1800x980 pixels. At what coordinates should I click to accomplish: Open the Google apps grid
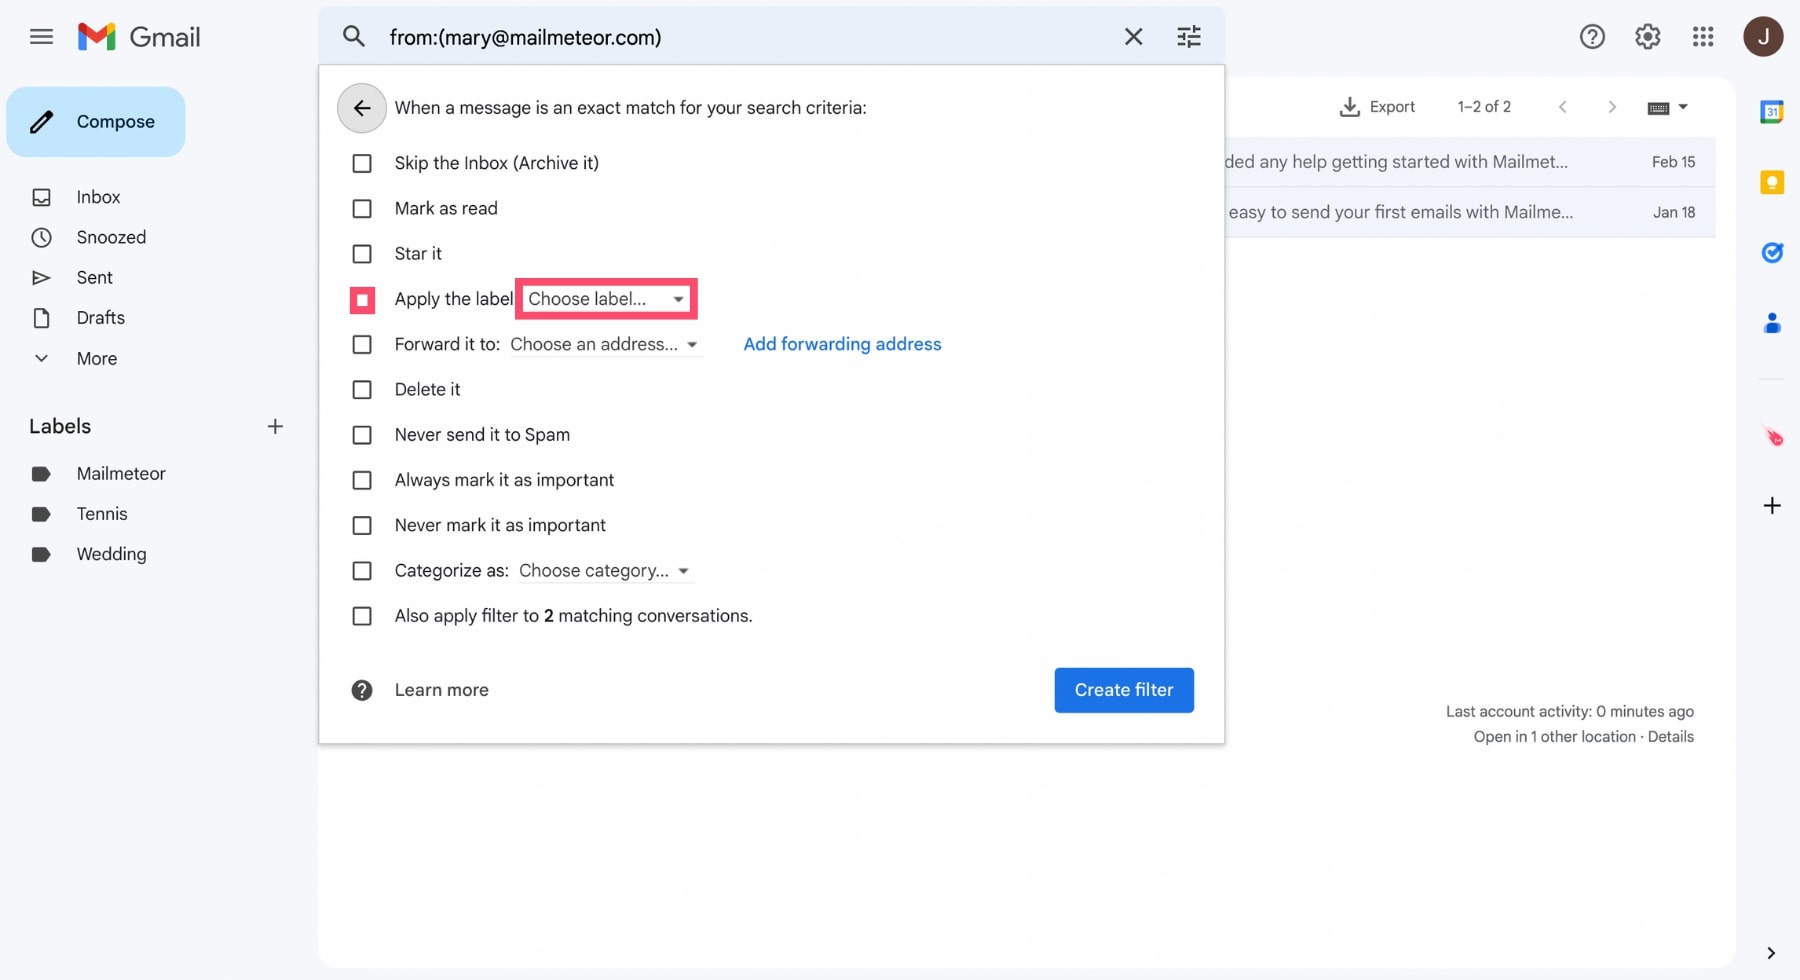1703,37
